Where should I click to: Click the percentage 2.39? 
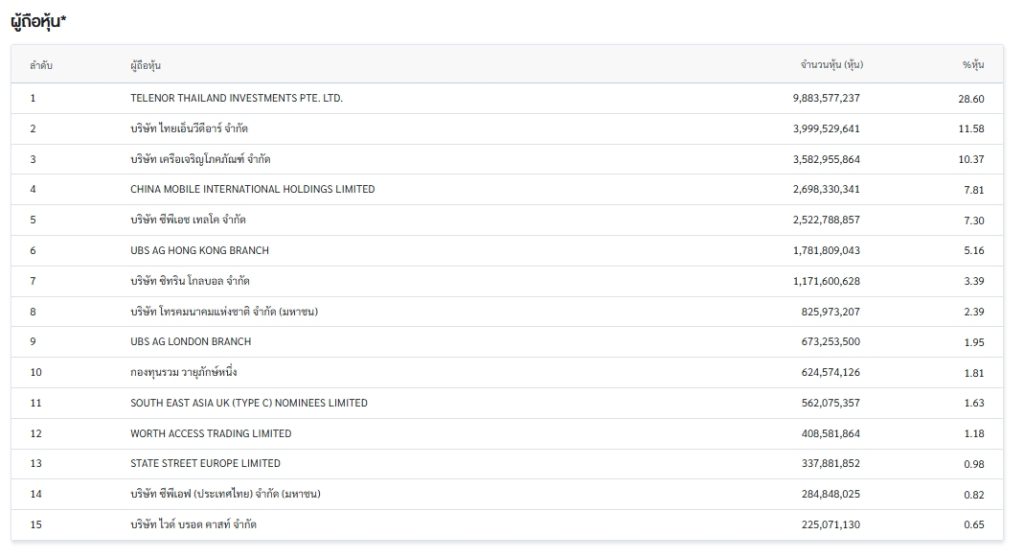tap(974, 312)
